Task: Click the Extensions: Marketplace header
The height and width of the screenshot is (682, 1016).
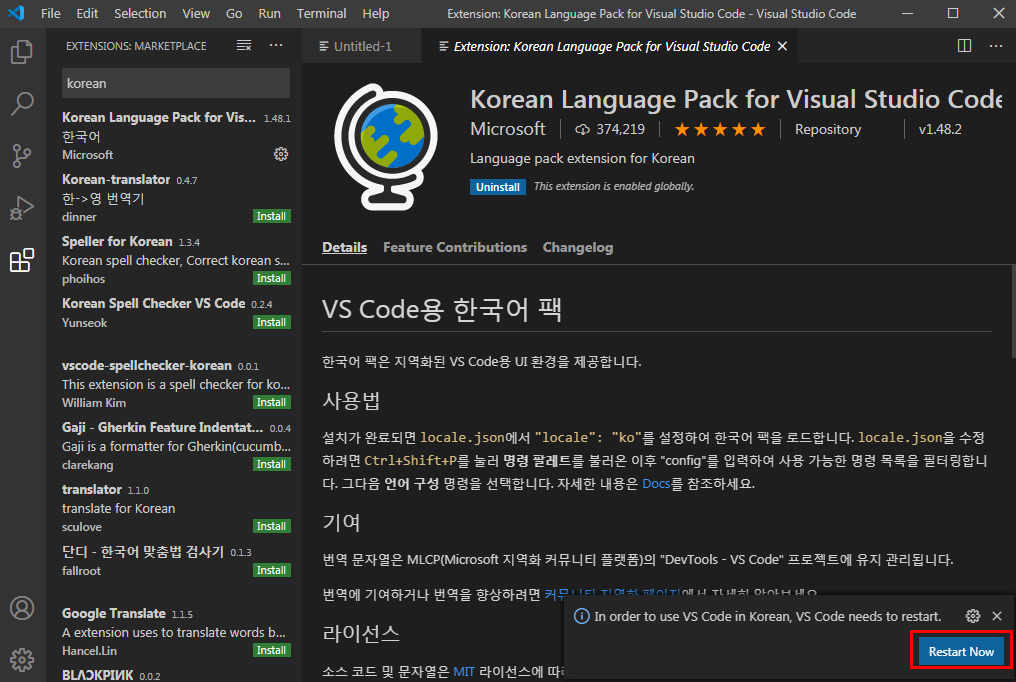Action: pos(136,46)
